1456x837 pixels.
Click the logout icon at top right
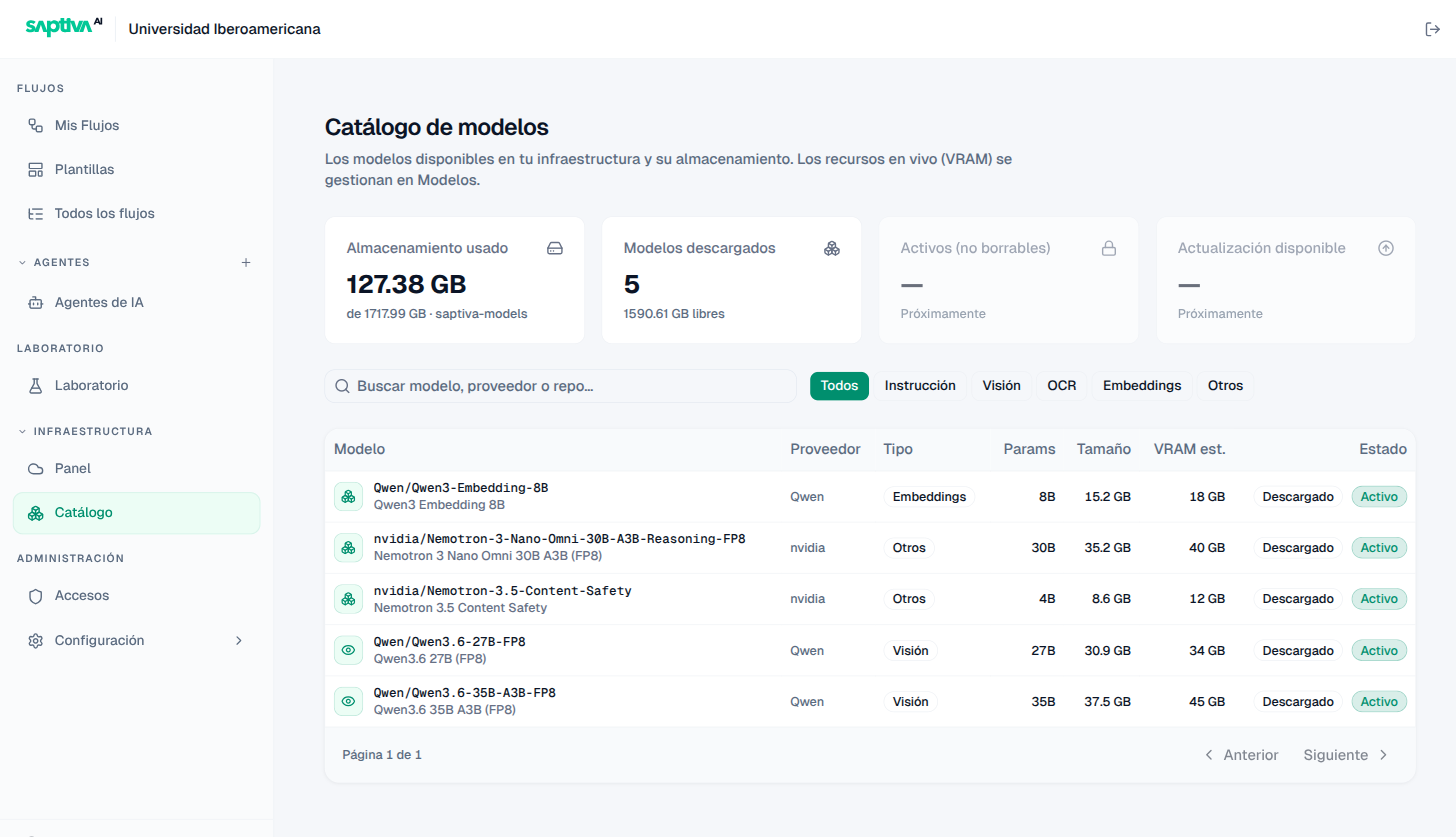(1432, 29)
